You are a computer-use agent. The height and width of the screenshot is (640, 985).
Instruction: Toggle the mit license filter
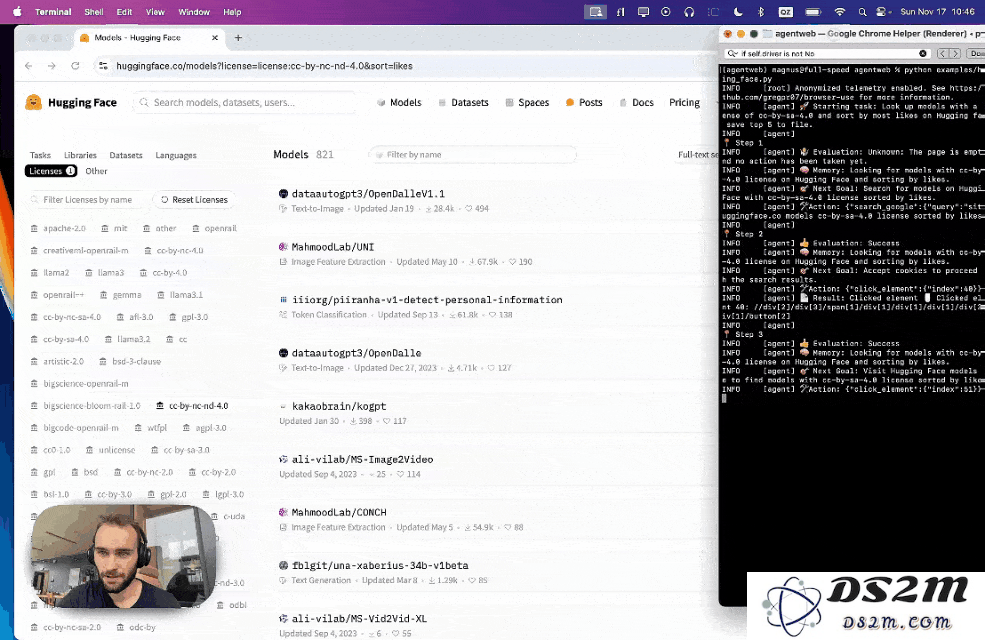(x=114, y=229)
